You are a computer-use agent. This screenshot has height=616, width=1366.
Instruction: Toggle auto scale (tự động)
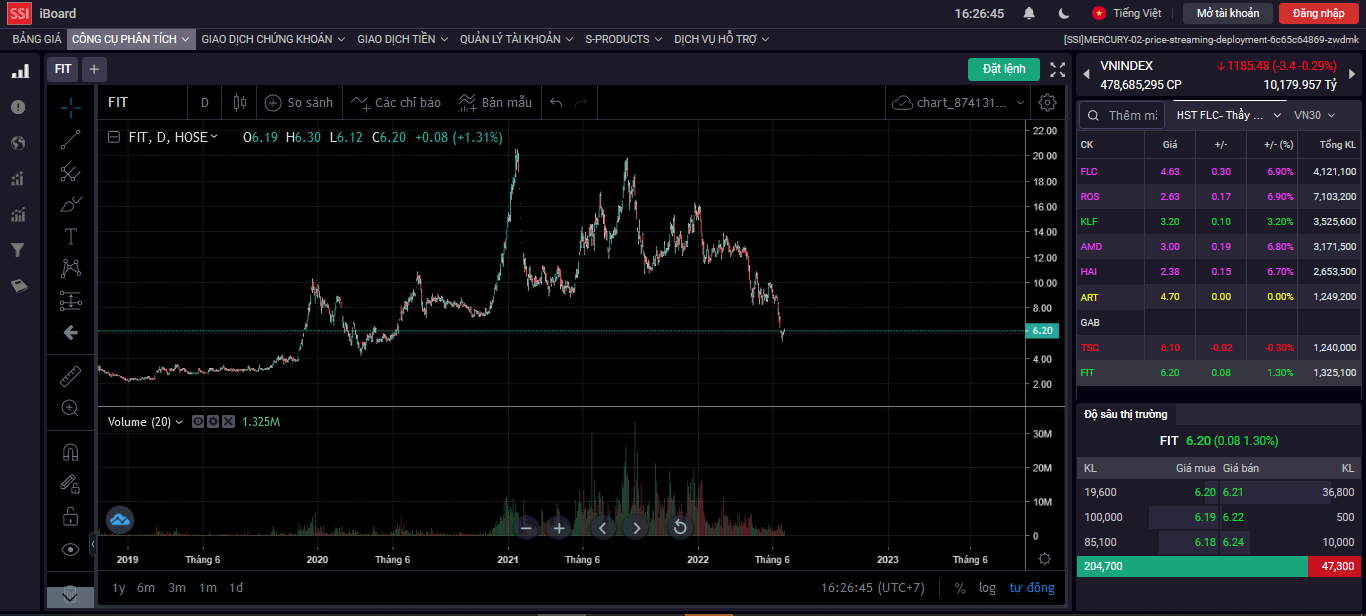point(1031,588)
